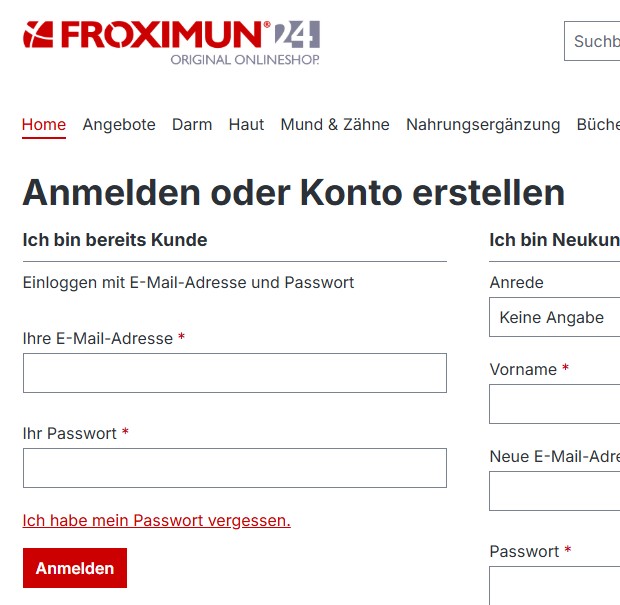The image size is (620, 605).
Task: Expand the Anrede dropdown showing Keine Angabe
Action: point(555,318)
